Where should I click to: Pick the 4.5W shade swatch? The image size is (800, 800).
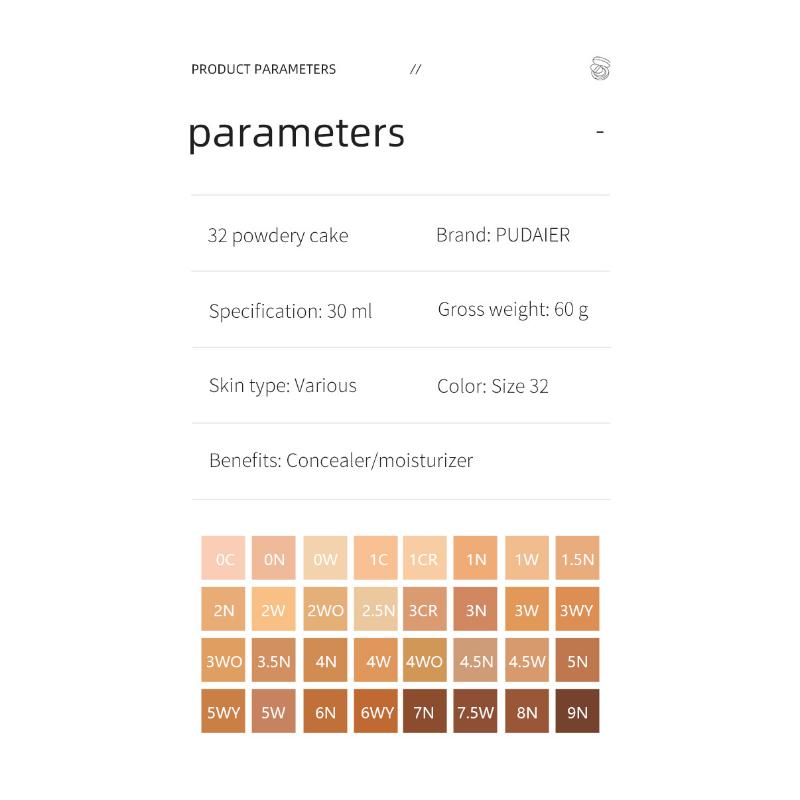[527, 661]
